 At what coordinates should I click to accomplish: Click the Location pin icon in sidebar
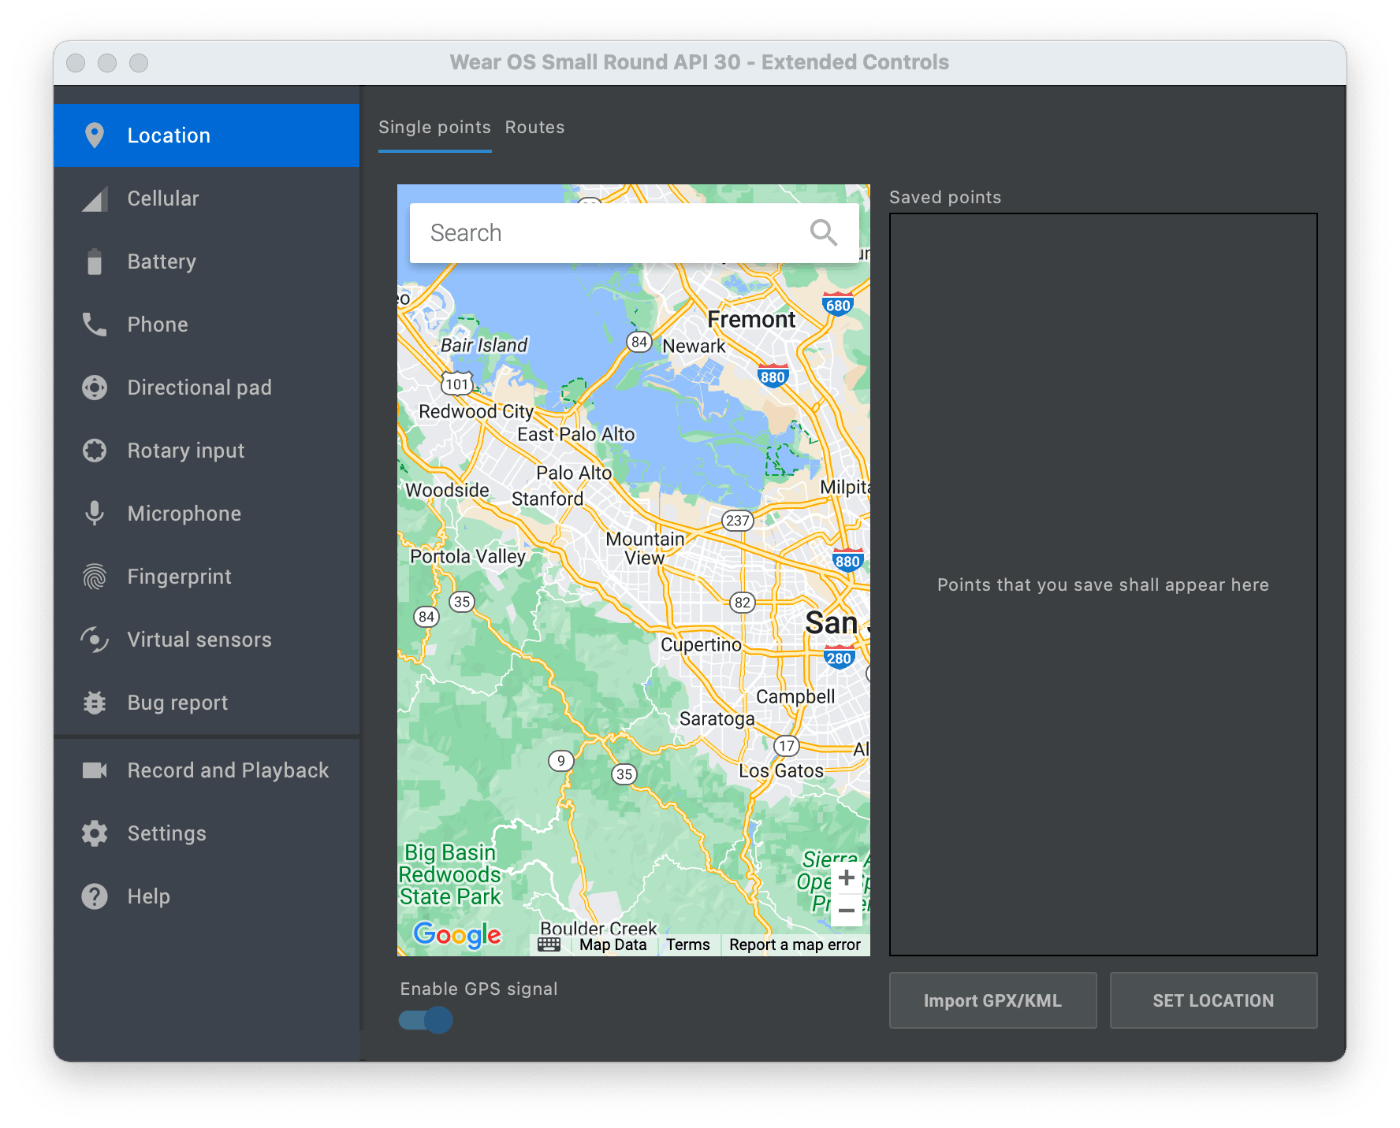coord(94,135)
